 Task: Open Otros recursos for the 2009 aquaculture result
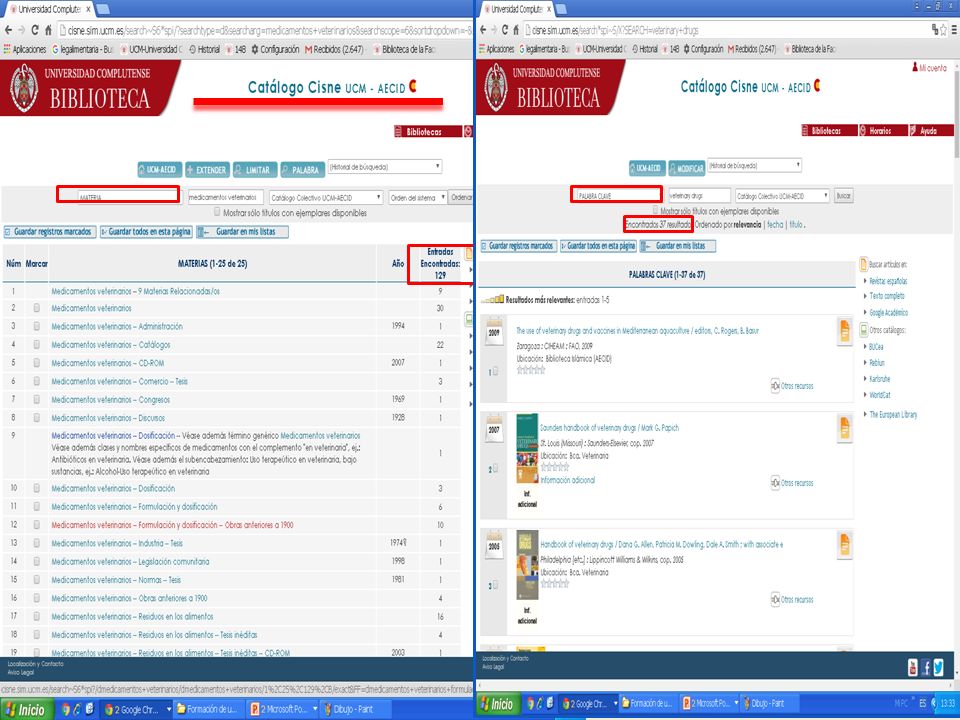[792, 386]
